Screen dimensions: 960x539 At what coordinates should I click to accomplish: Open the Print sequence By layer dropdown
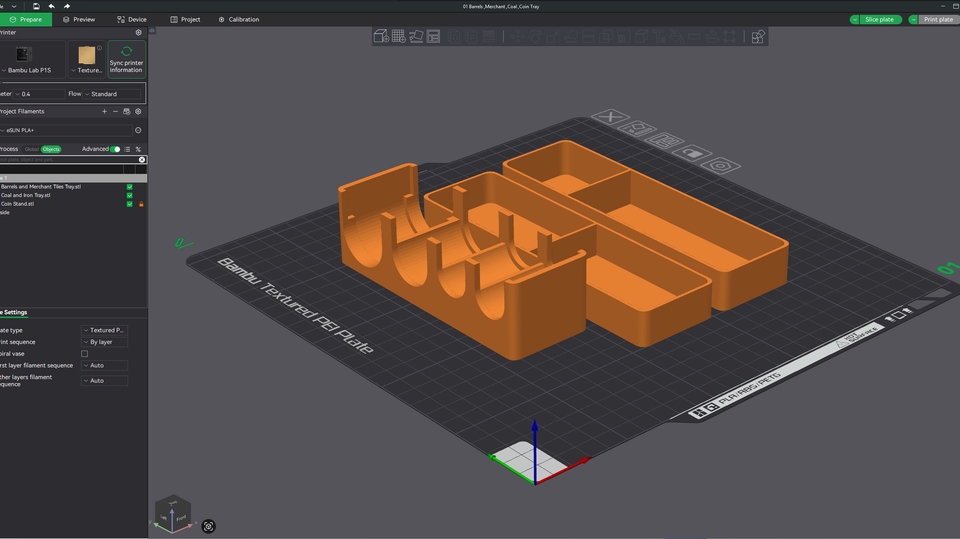click(105, 342)
